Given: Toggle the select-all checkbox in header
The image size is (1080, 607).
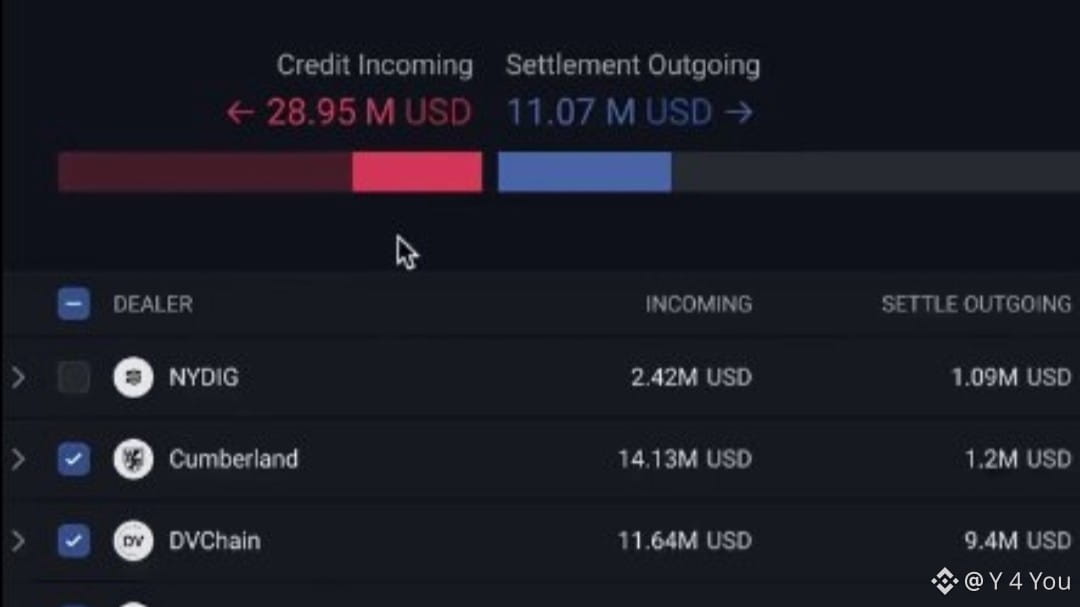Looking at the screenshot, I should 74,304.
